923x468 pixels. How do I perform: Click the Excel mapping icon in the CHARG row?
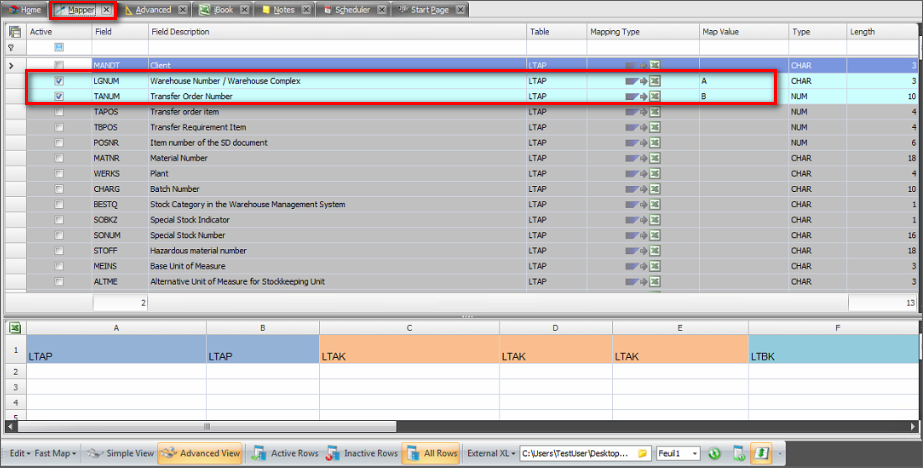[x=655, y=189]
